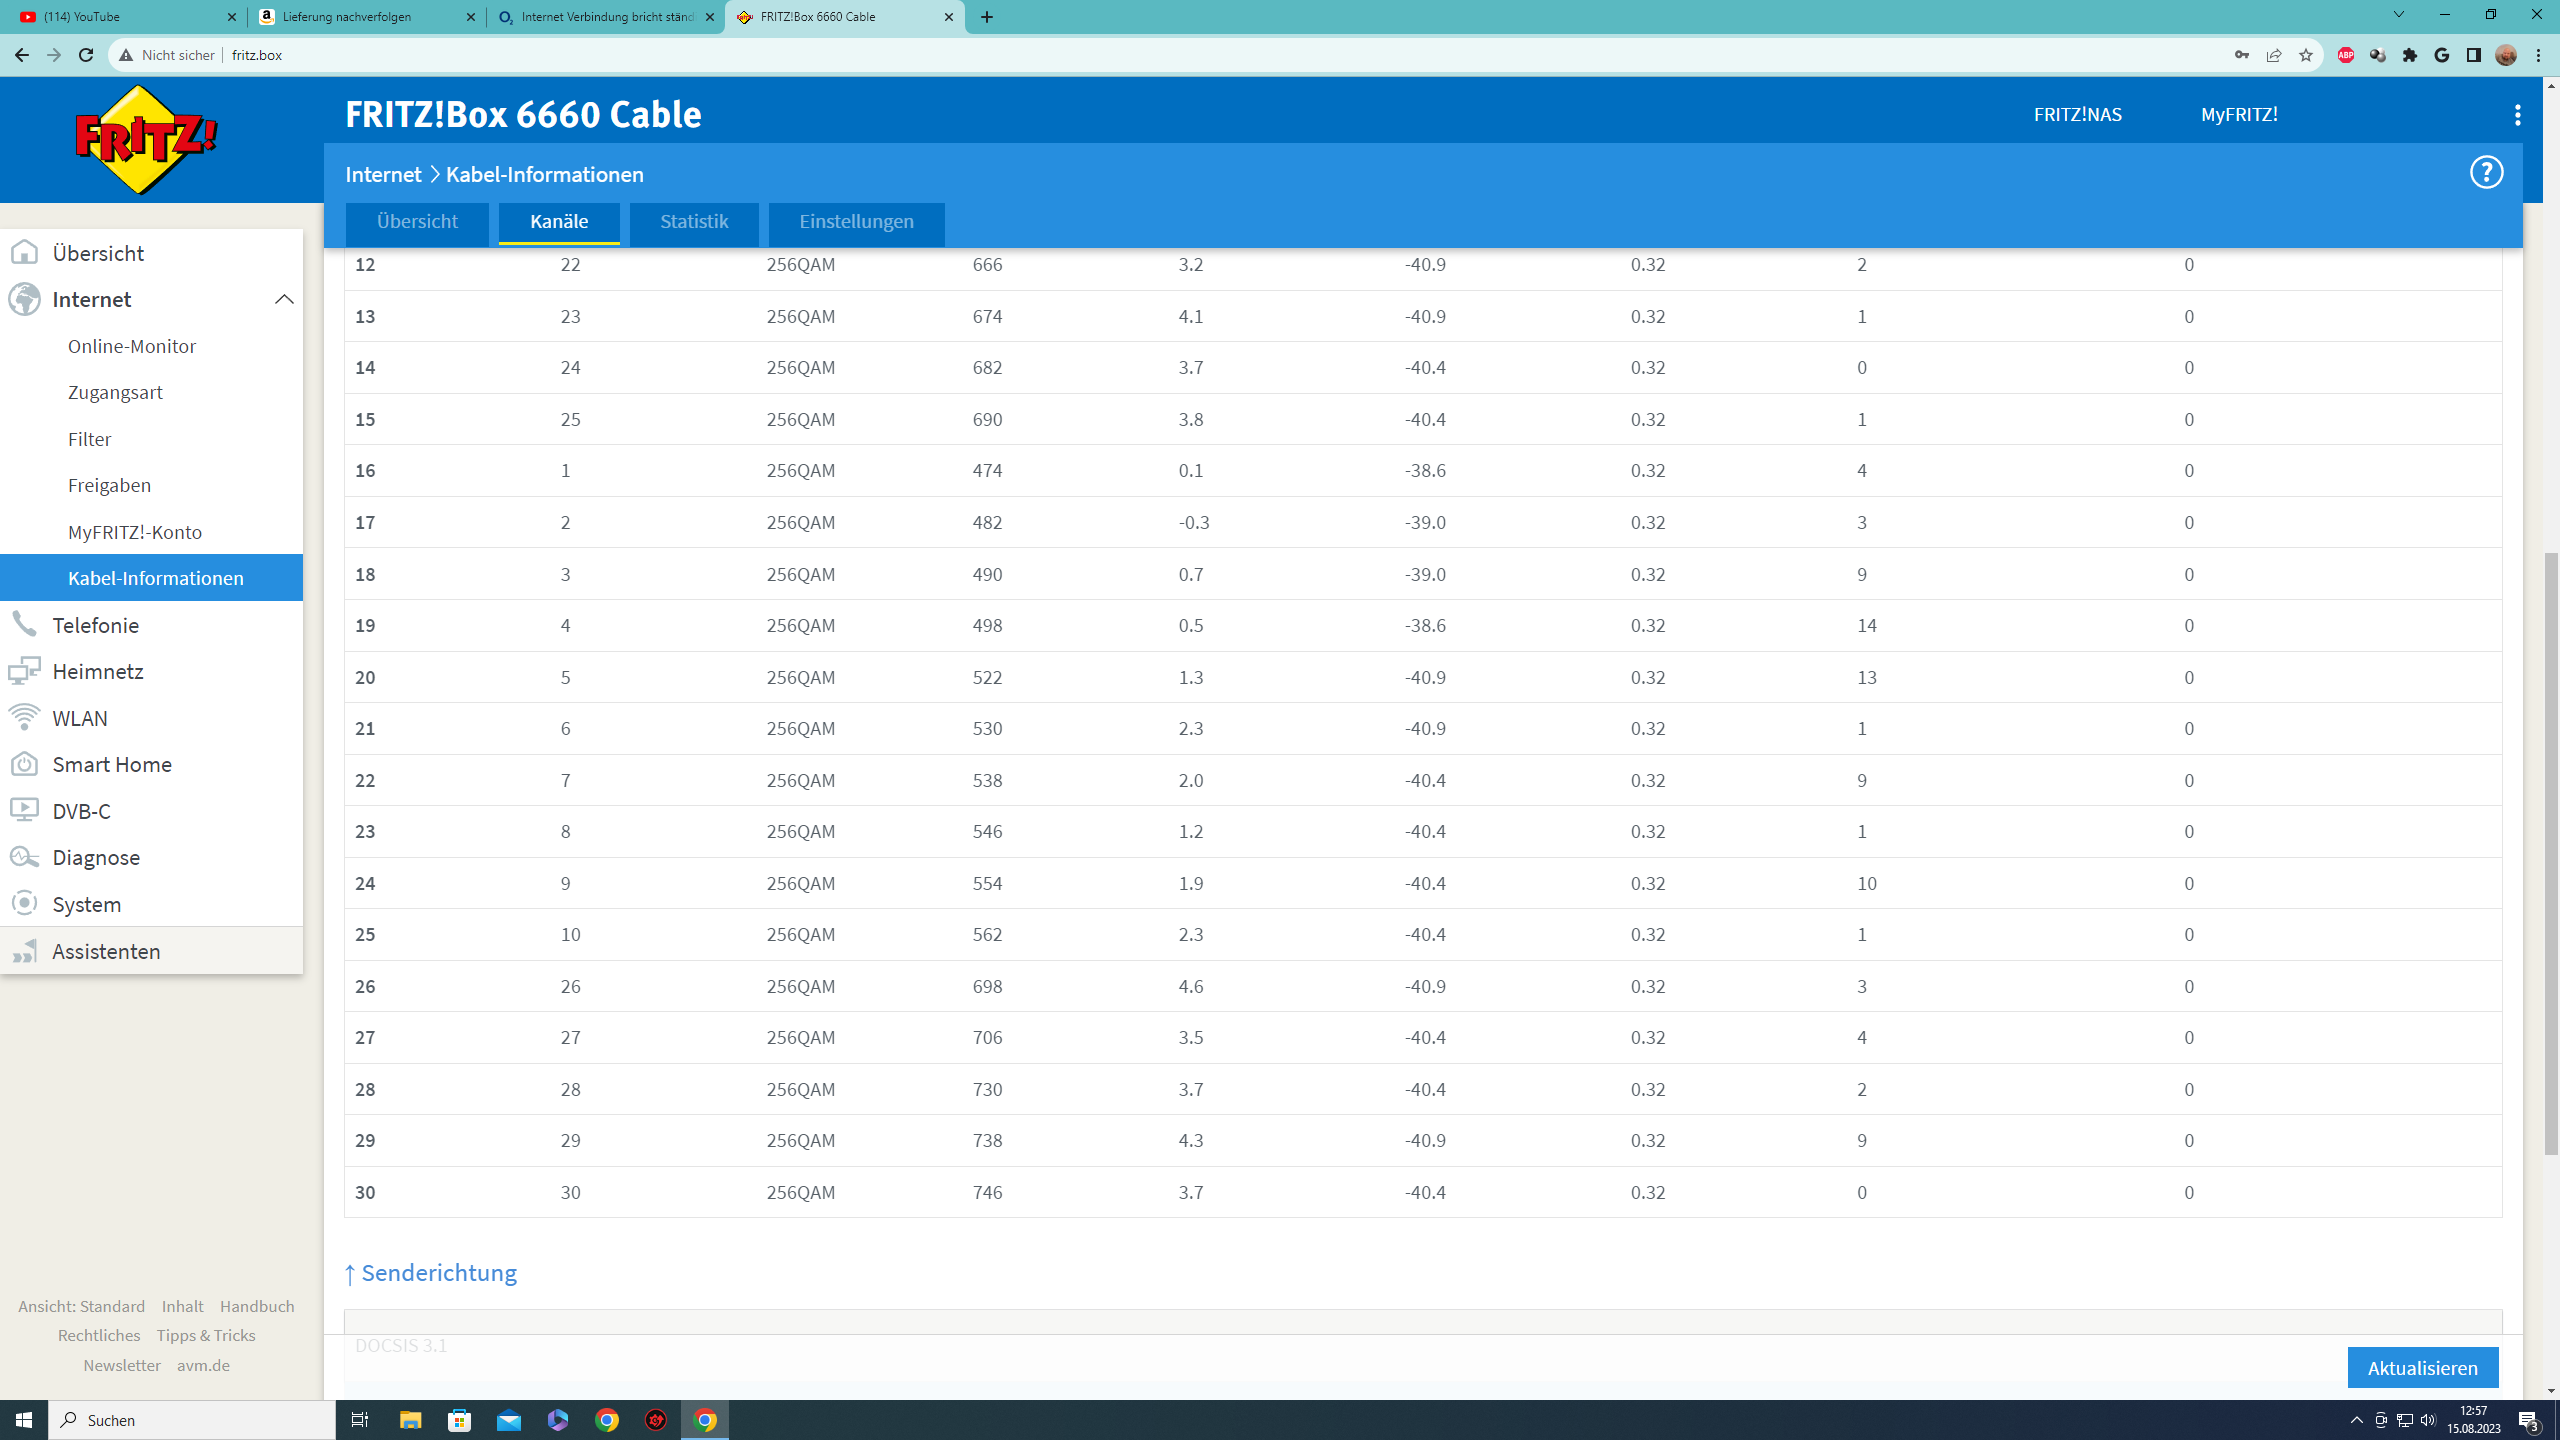Open Filter in the sidebar
The width and height of the screenshot is (2560, 1440).
click(x=90, y=439)
